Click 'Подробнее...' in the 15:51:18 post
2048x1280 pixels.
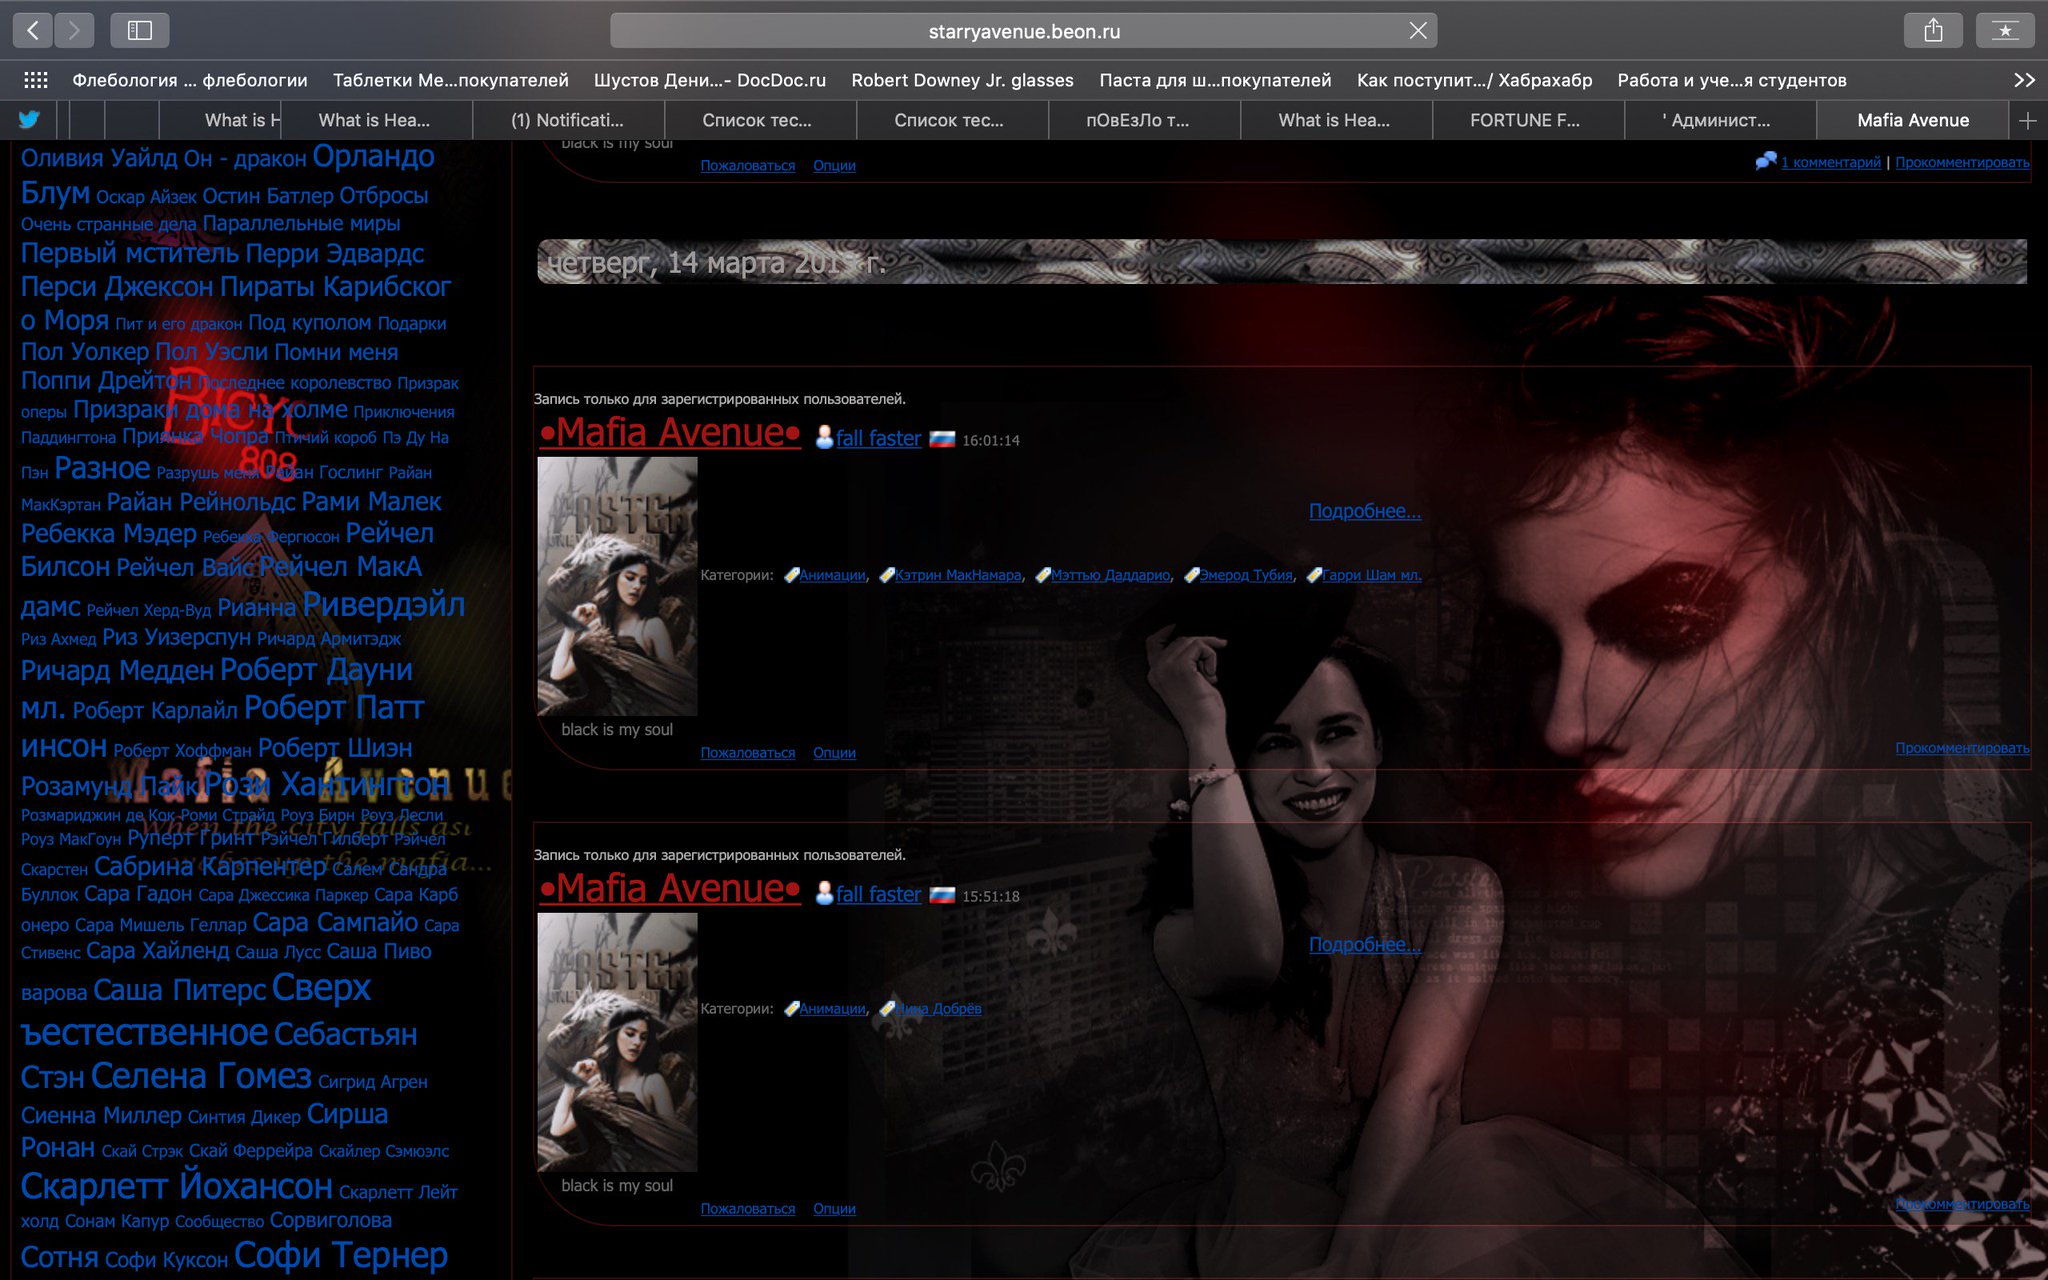pyautogui.click(x=1365, y=945)
